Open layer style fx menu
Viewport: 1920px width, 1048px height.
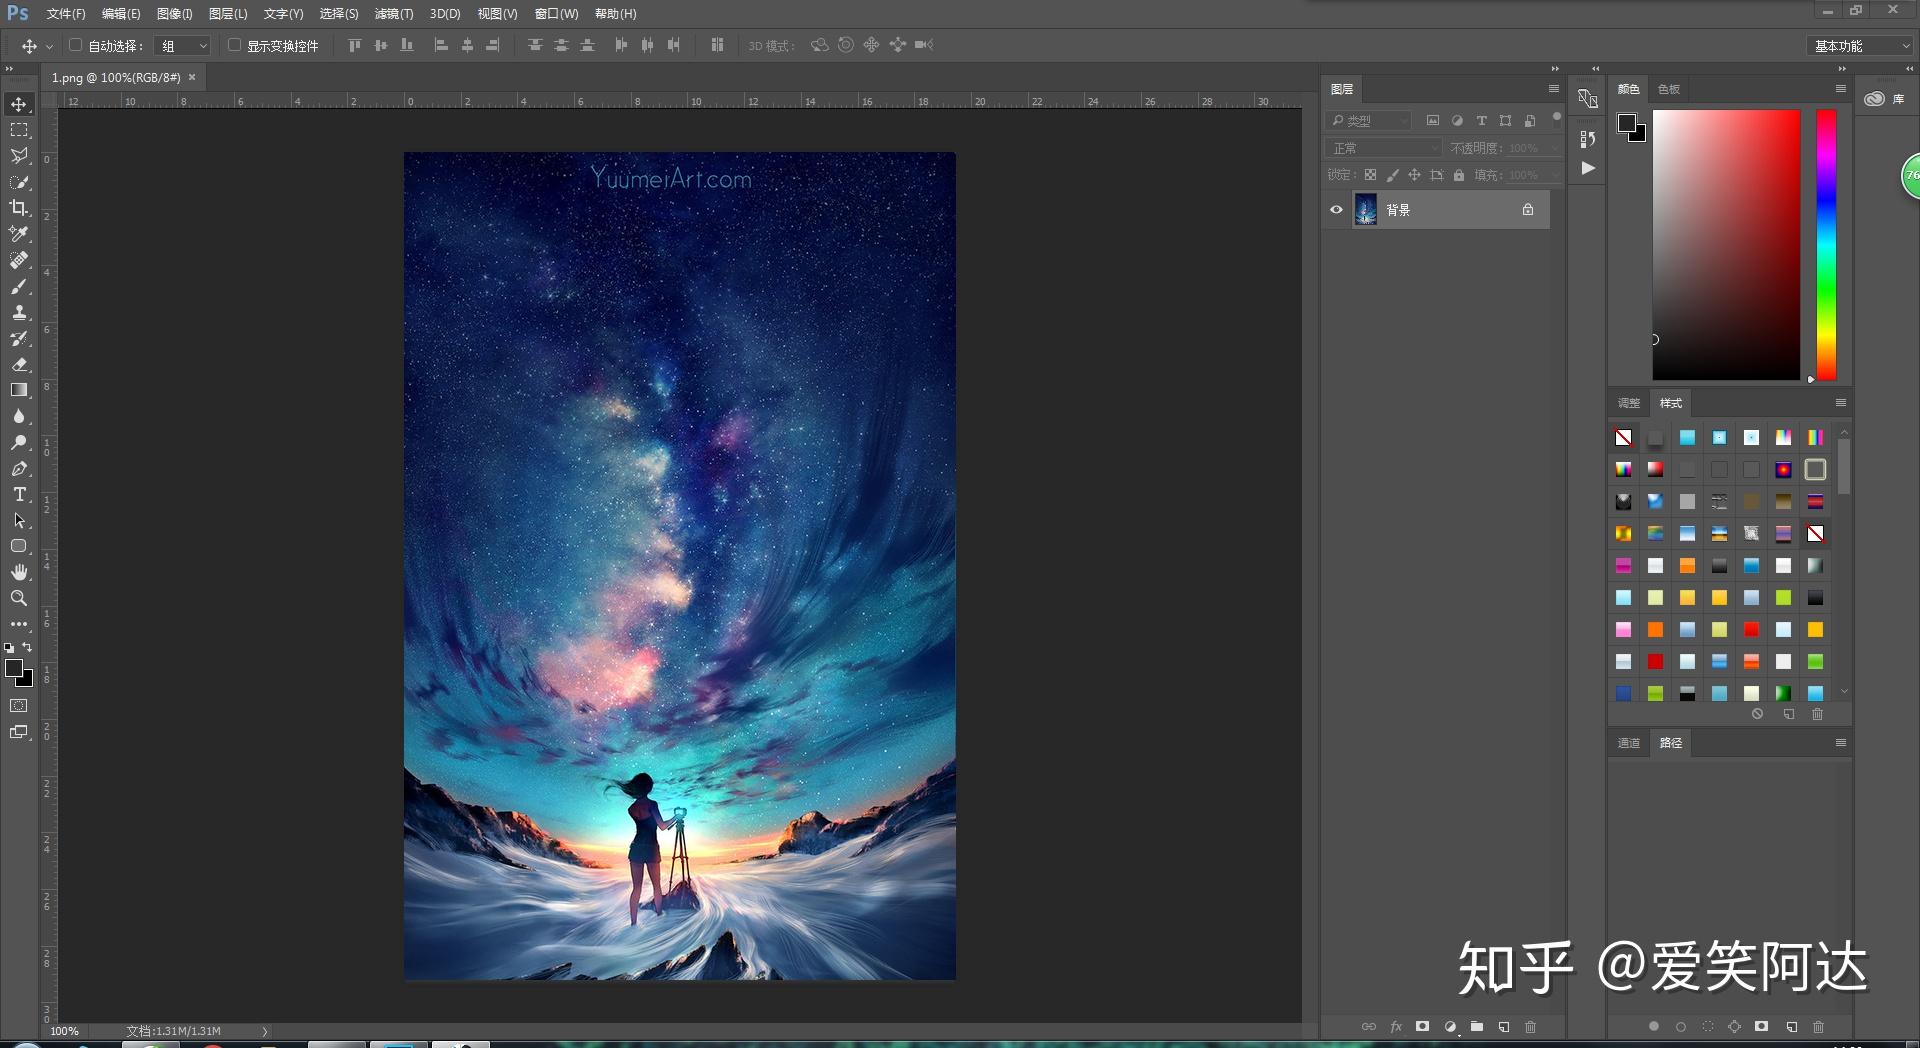pyautogui.click(x=1396, y=1026)
